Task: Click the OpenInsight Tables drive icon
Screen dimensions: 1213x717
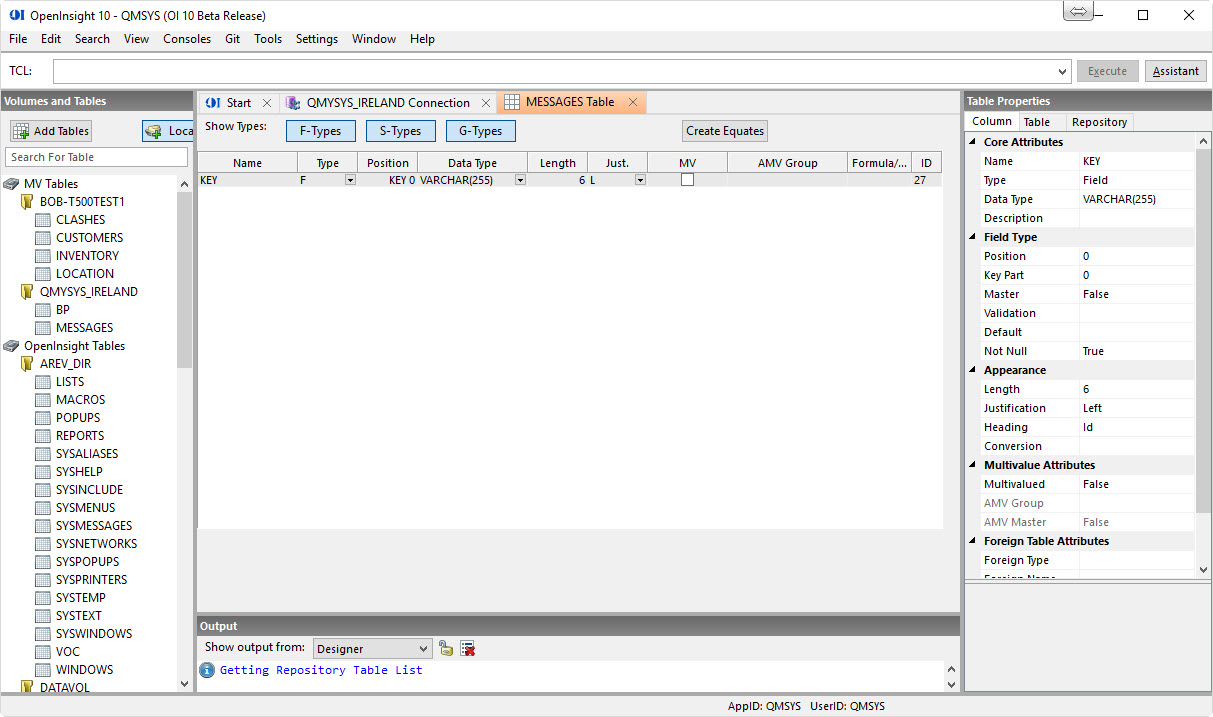Action: tap(11, 346)
